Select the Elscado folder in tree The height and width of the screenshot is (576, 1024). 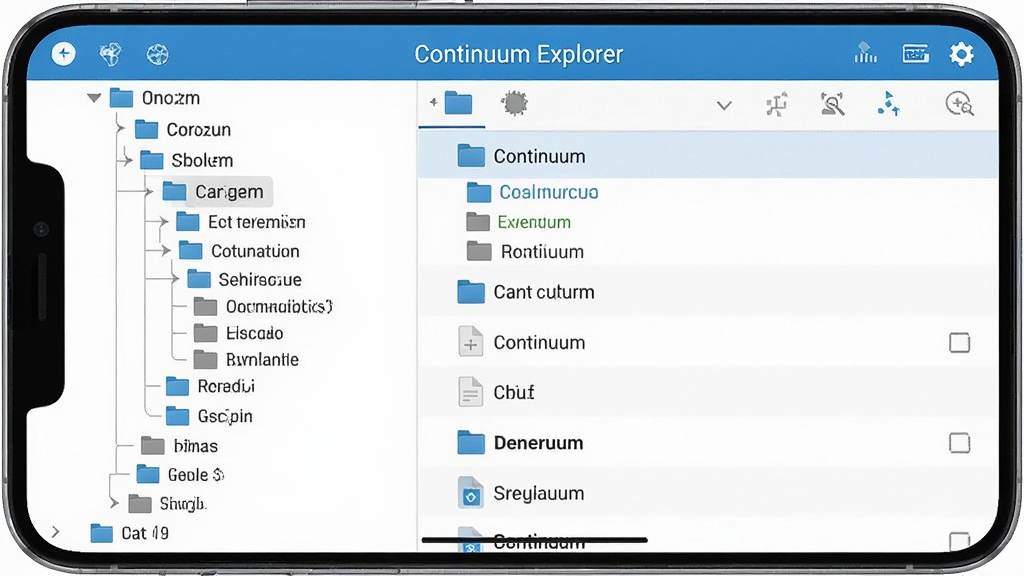[238, 333]
